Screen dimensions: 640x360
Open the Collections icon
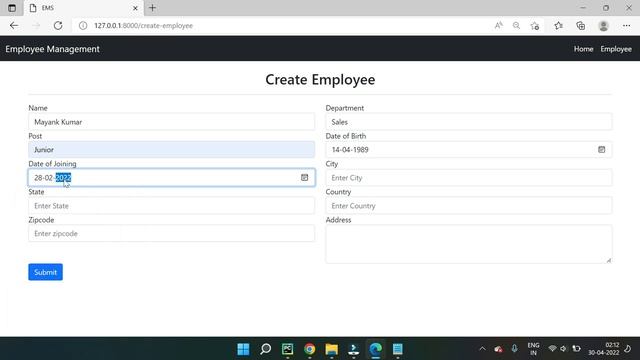click(x=580, y=25)
